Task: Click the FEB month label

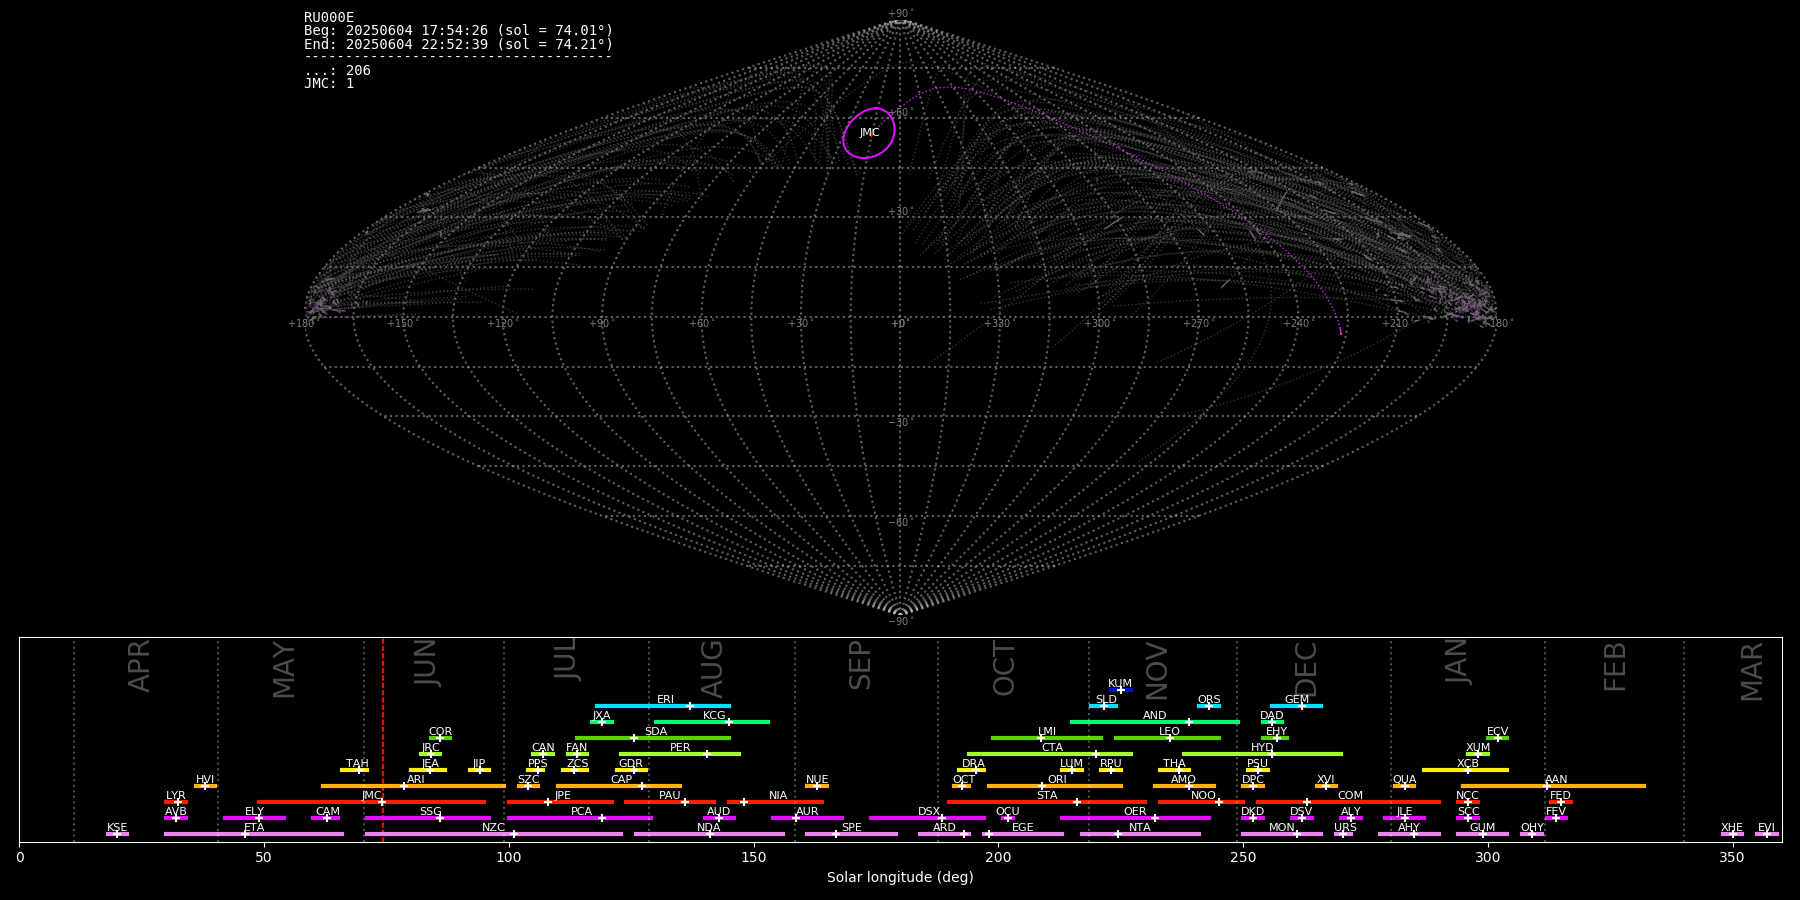Action: pos(1615,667)
